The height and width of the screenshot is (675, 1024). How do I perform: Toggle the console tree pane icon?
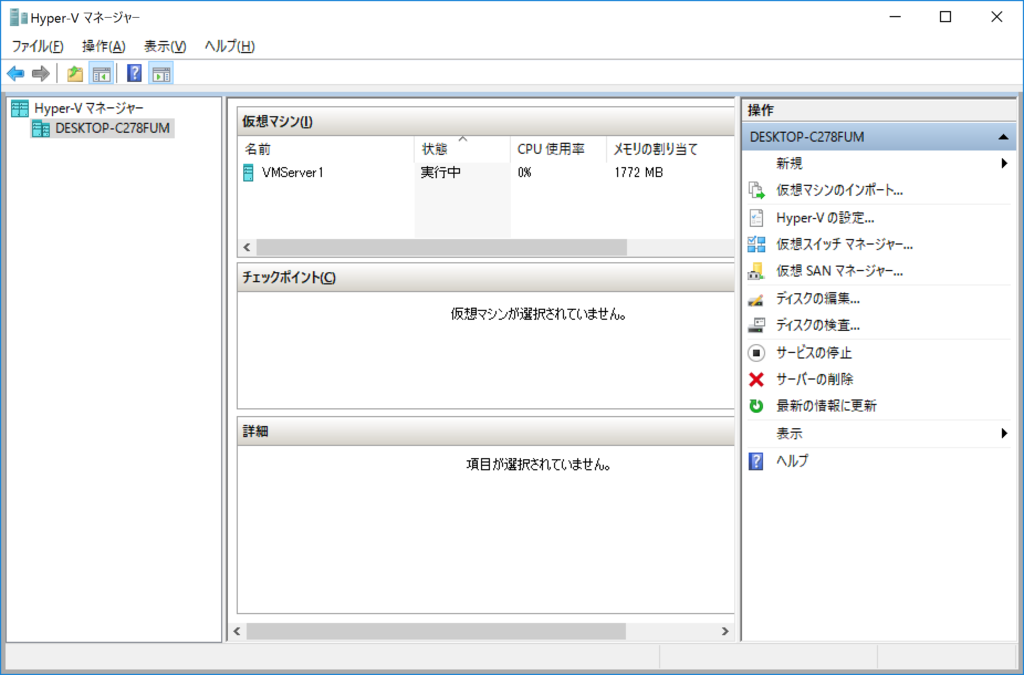click(x=101, y=74)
